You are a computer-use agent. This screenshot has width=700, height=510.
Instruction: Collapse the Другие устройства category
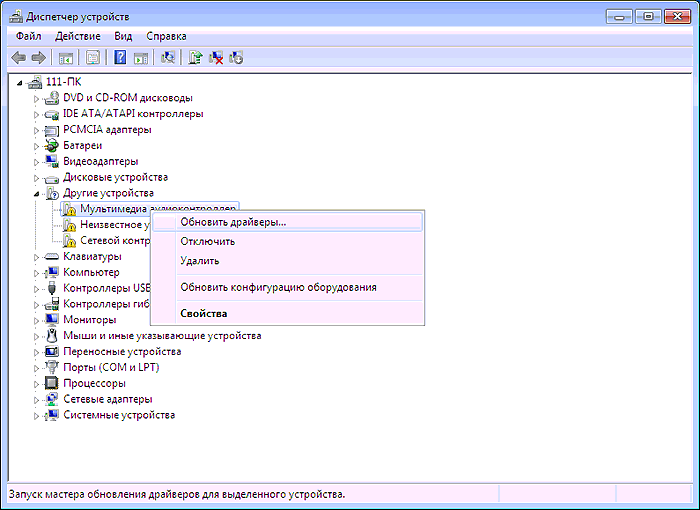click(x=37, y=193)
